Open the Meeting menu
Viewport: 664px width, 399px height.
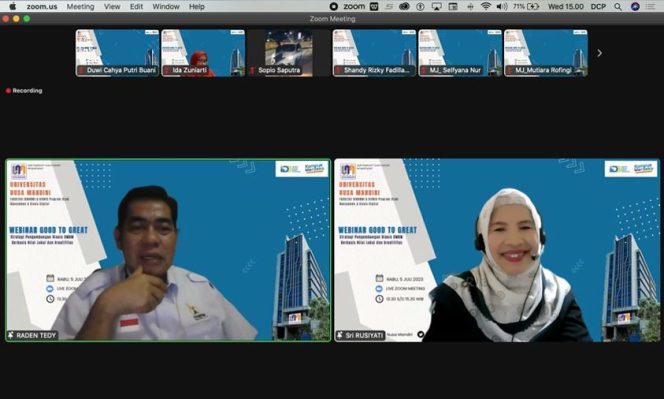[80, 7]
